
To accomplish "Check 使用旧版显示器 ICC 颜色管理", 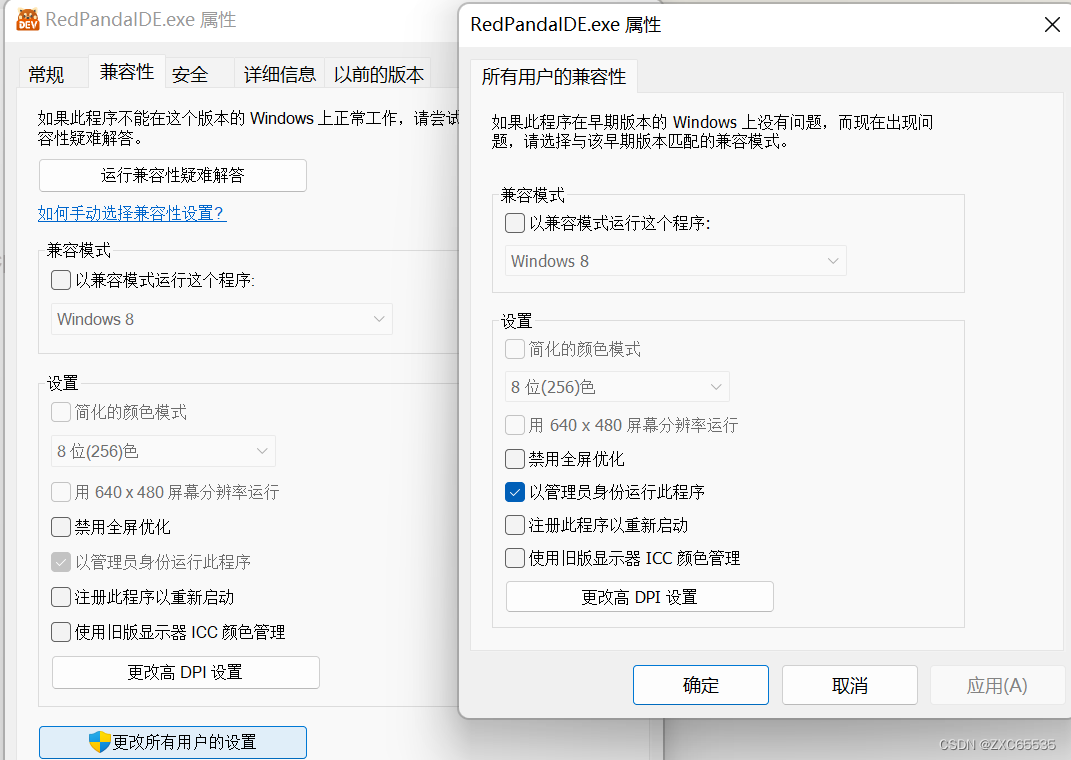I will 514,558.
